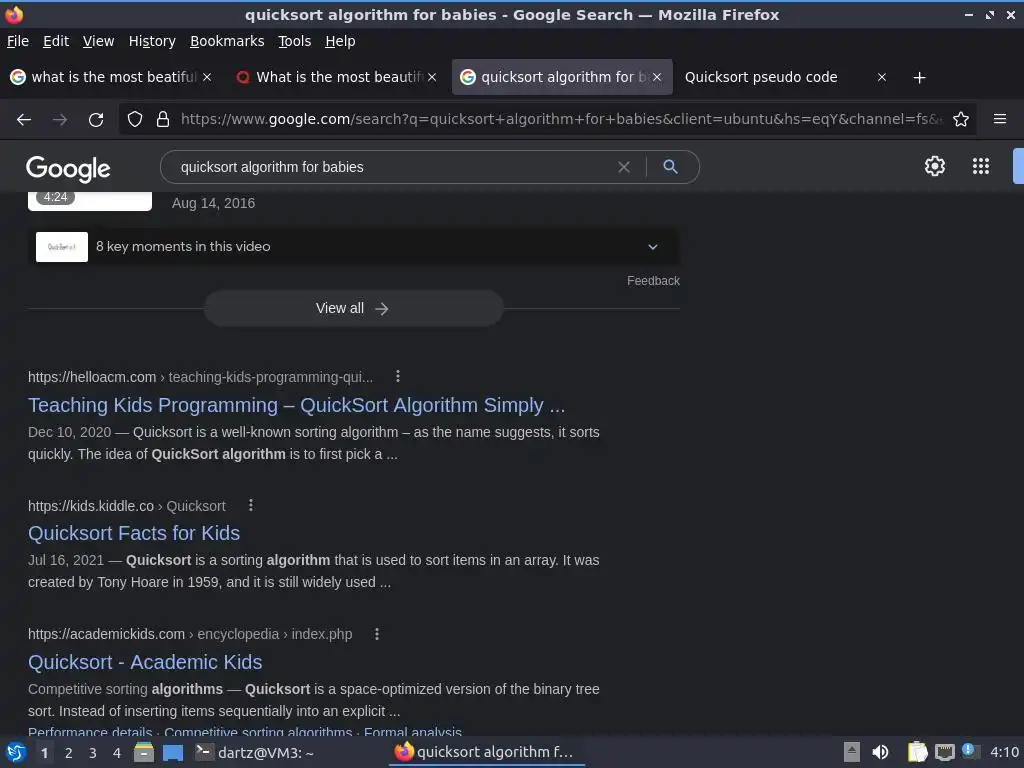Open the File menu
Viewport: 1024px width, 768px height.
tap(18, 41)
